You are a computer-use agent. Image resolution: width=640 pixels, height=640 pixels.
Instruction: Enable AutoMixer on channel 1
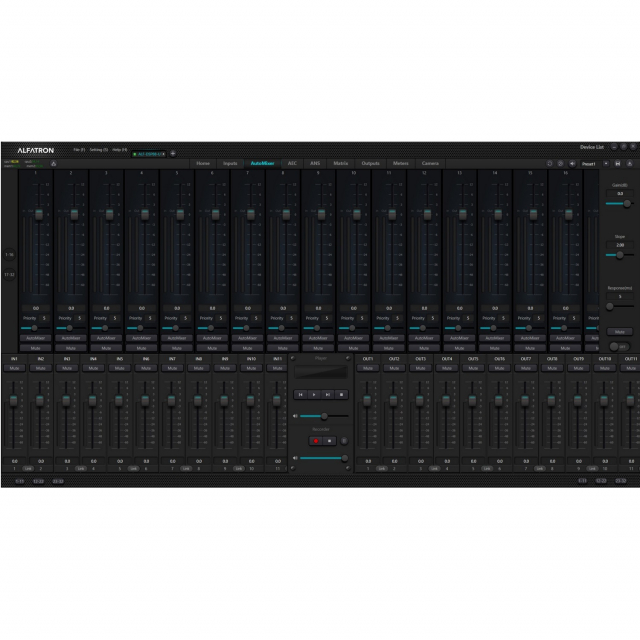[x=35, y=338]
